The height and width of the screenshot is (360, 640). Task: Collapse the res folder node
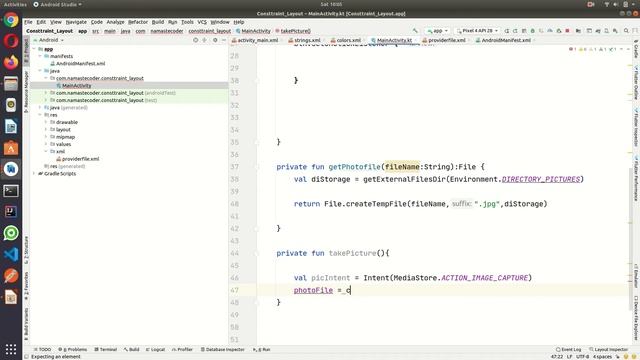coord(40,115)
